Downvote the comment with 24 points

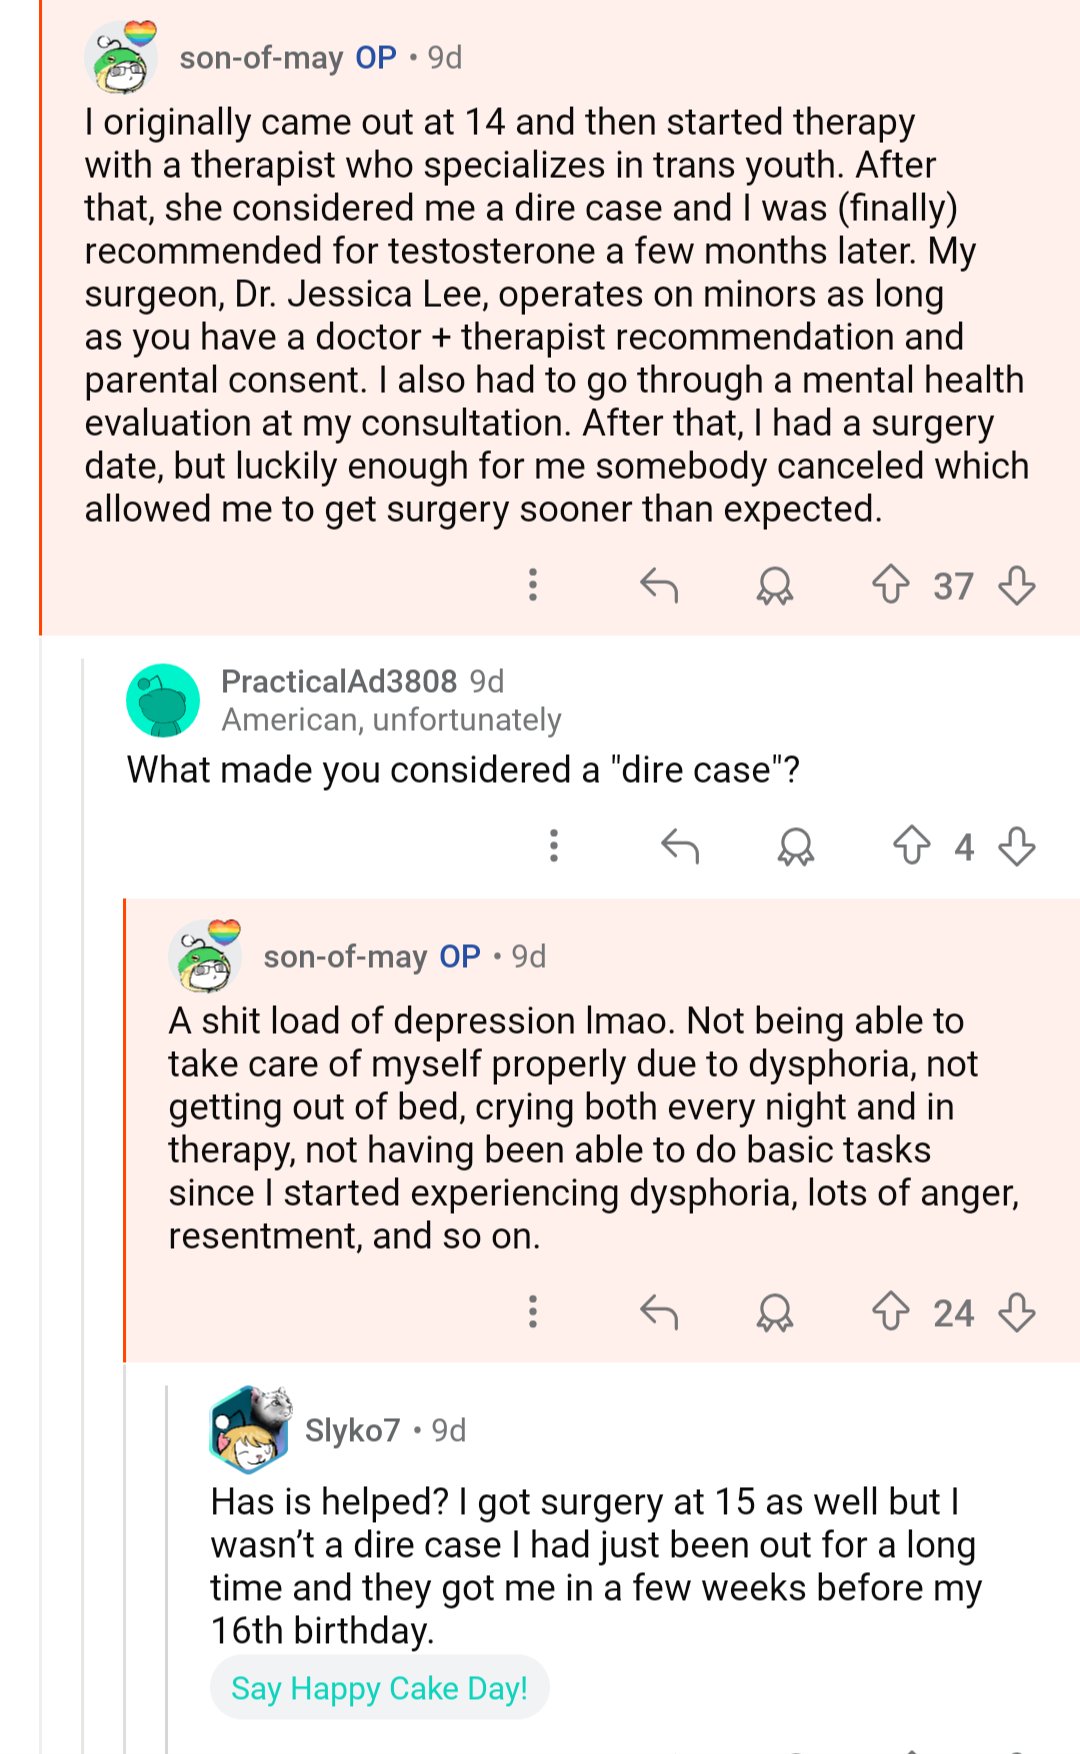click(1016, 1311)
